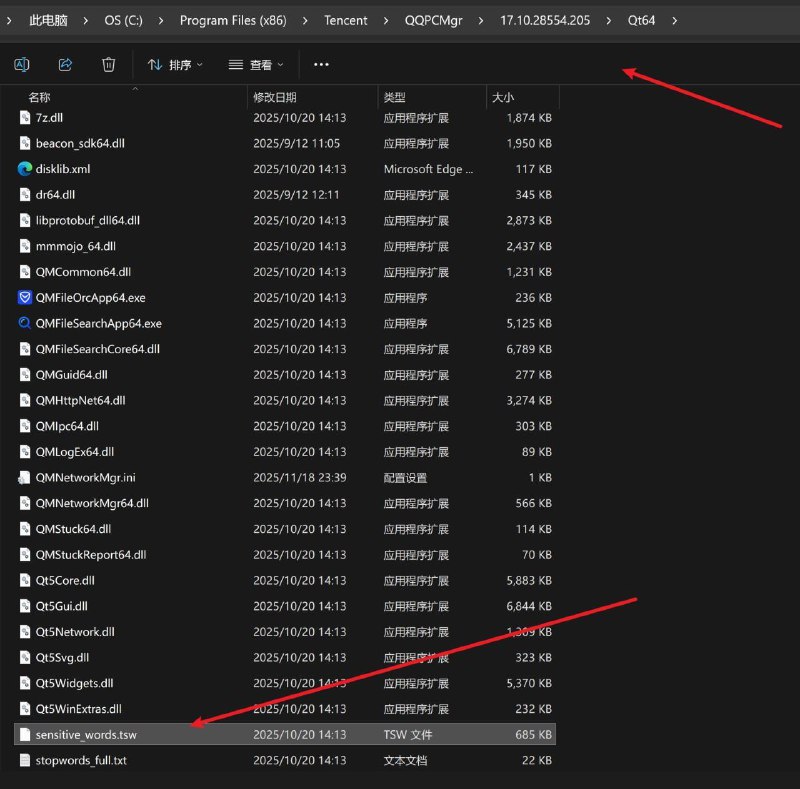Viewport: 800px width, 789px height.
Task: Expand the chevron after Tencent breadcrumb
Action: pos(386,20)
